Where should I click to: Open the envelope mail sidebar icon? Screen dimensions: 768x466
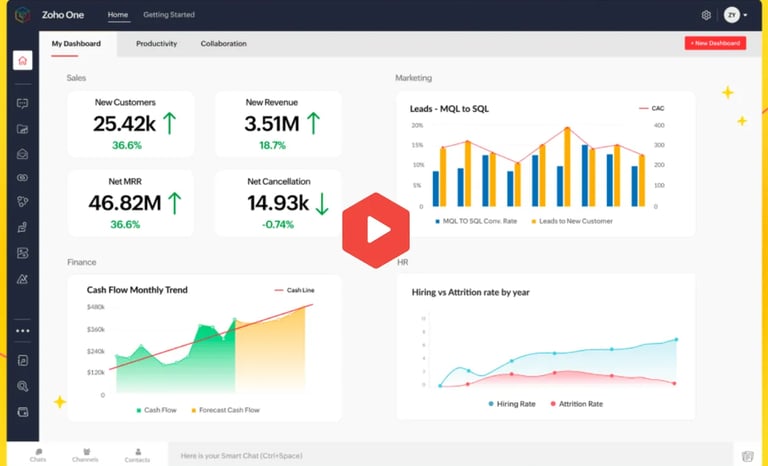click(23, 154)
